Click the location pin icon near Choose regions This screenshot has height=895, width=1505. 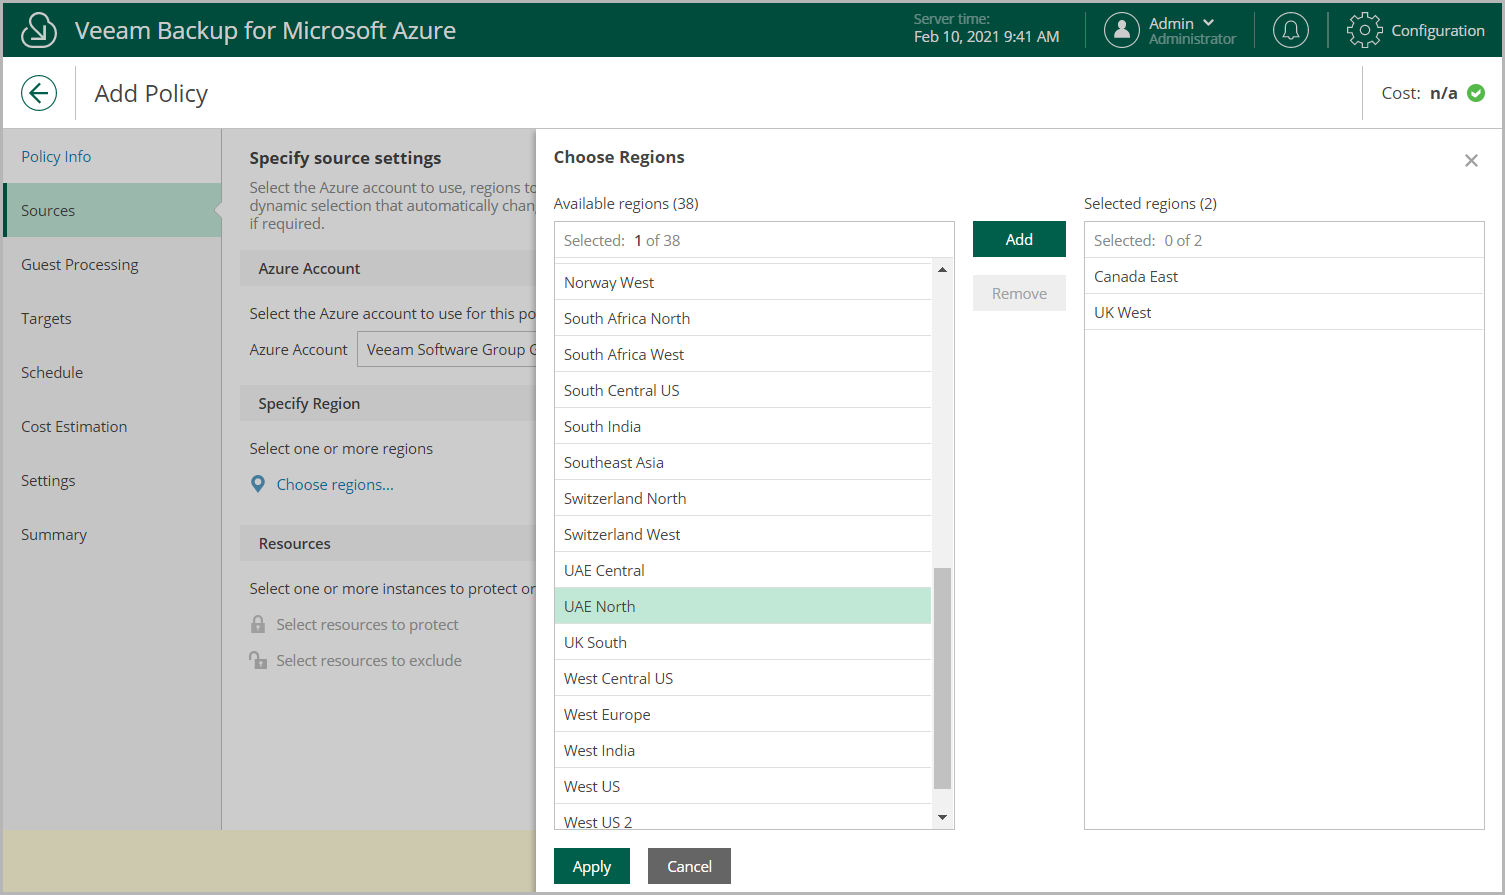point(258,484)
